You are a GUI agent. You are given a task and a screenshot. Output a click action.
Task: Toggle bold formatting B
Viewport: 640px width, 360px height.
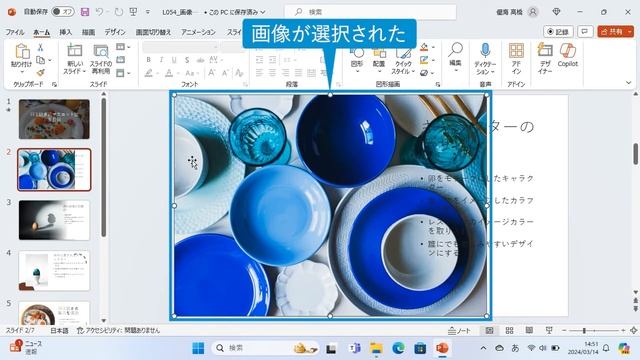149,60
